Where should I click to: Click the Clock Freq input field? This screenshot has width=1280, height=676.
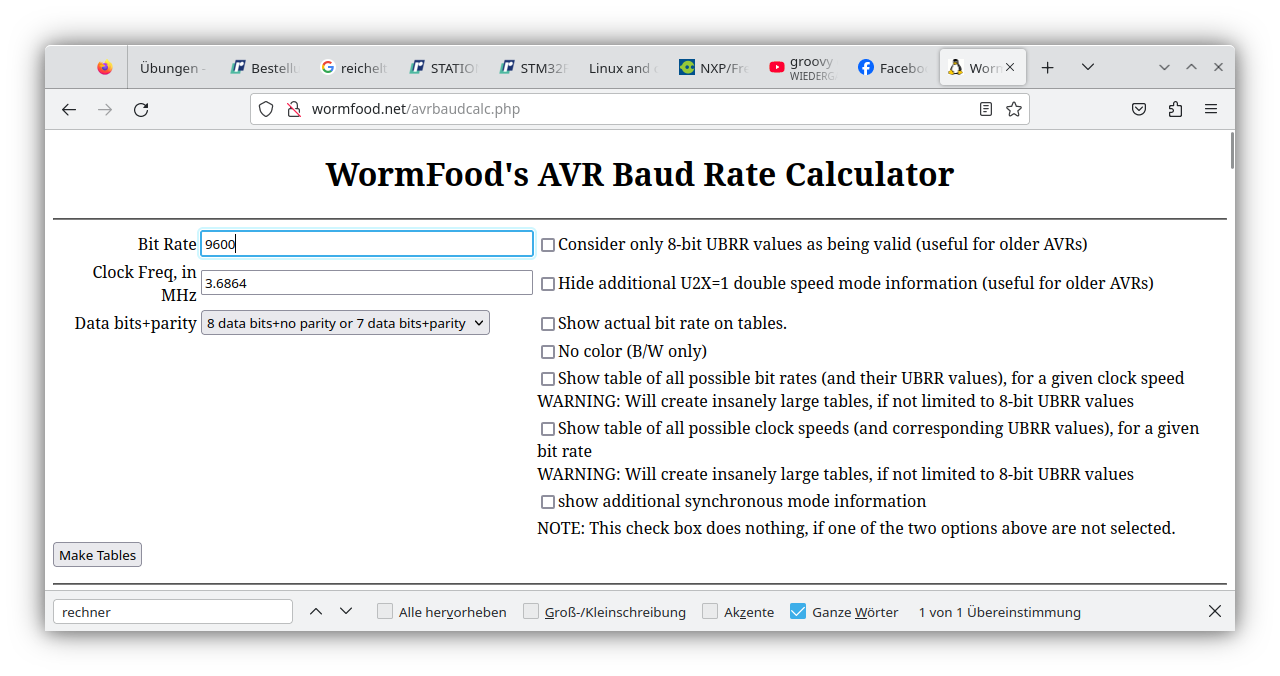click(366, 282)
